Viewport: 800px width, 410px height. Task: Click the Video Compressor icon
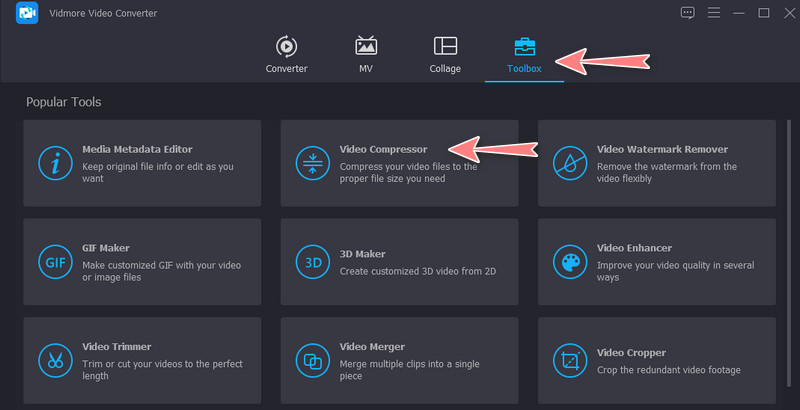click(312, 163)
